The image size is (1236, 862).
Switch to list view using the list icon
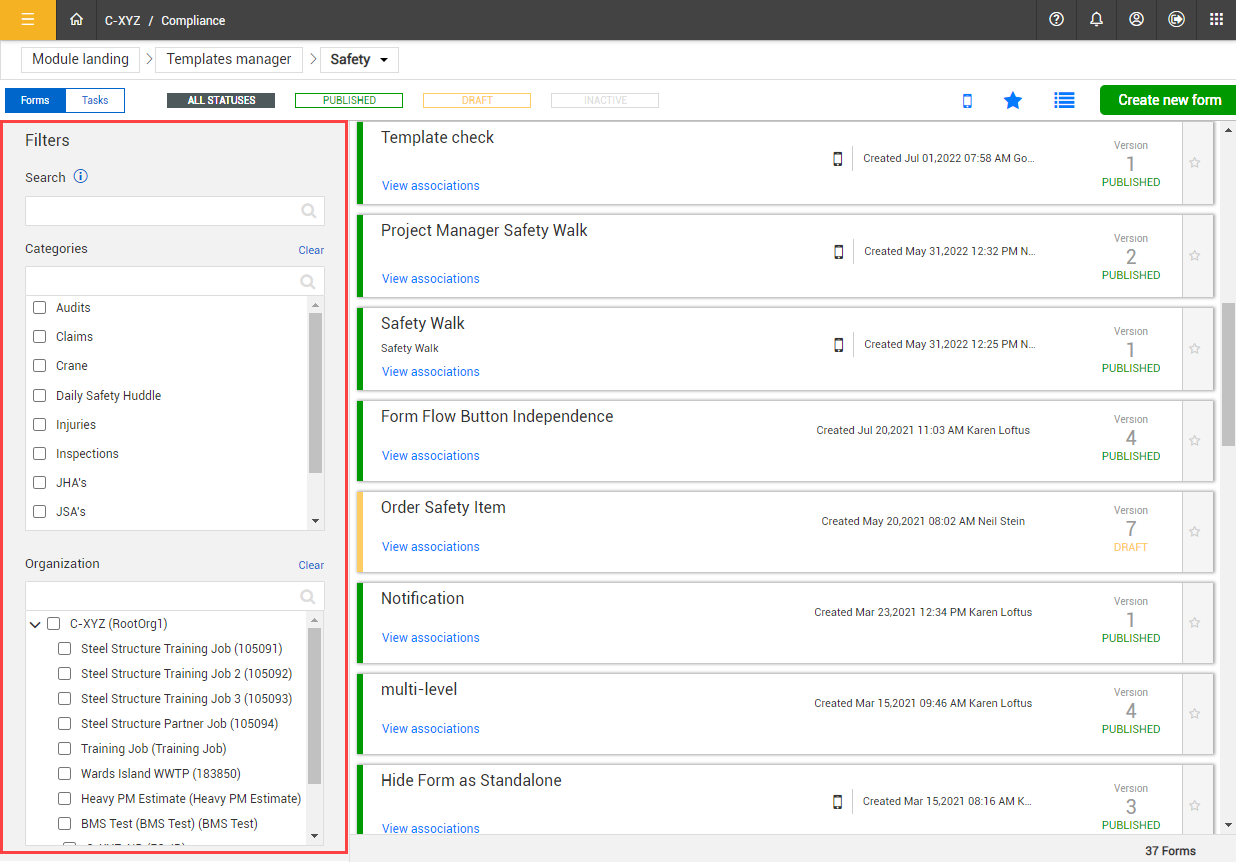[x=1064, y=100]
